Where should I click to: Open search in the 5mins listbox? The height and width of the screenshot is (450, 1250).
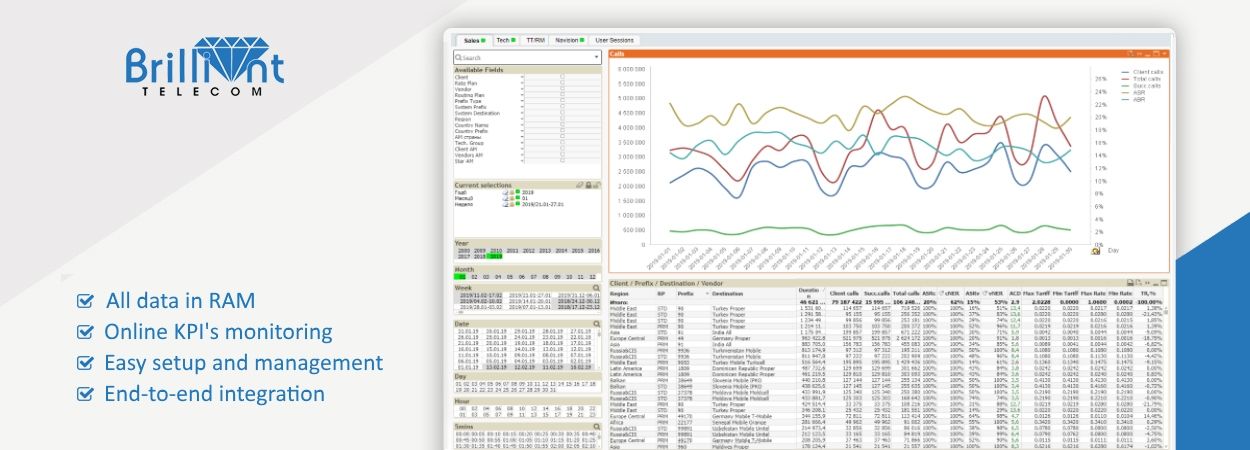[596, 426]
